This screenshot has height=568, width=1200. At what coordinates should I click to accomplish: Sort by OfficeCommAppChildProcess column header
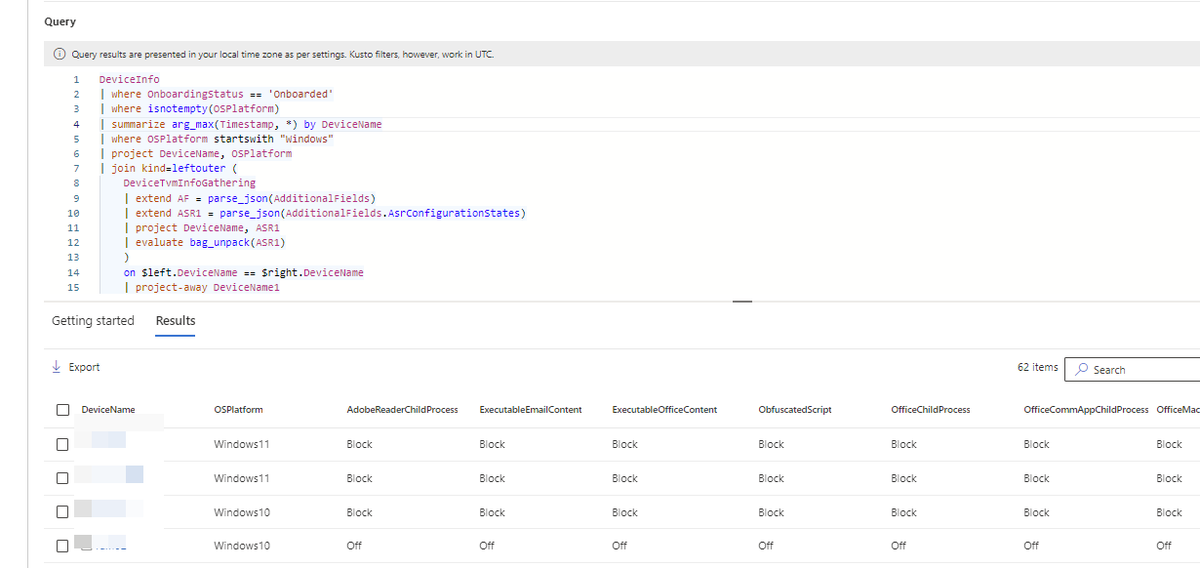(1086, 410)
